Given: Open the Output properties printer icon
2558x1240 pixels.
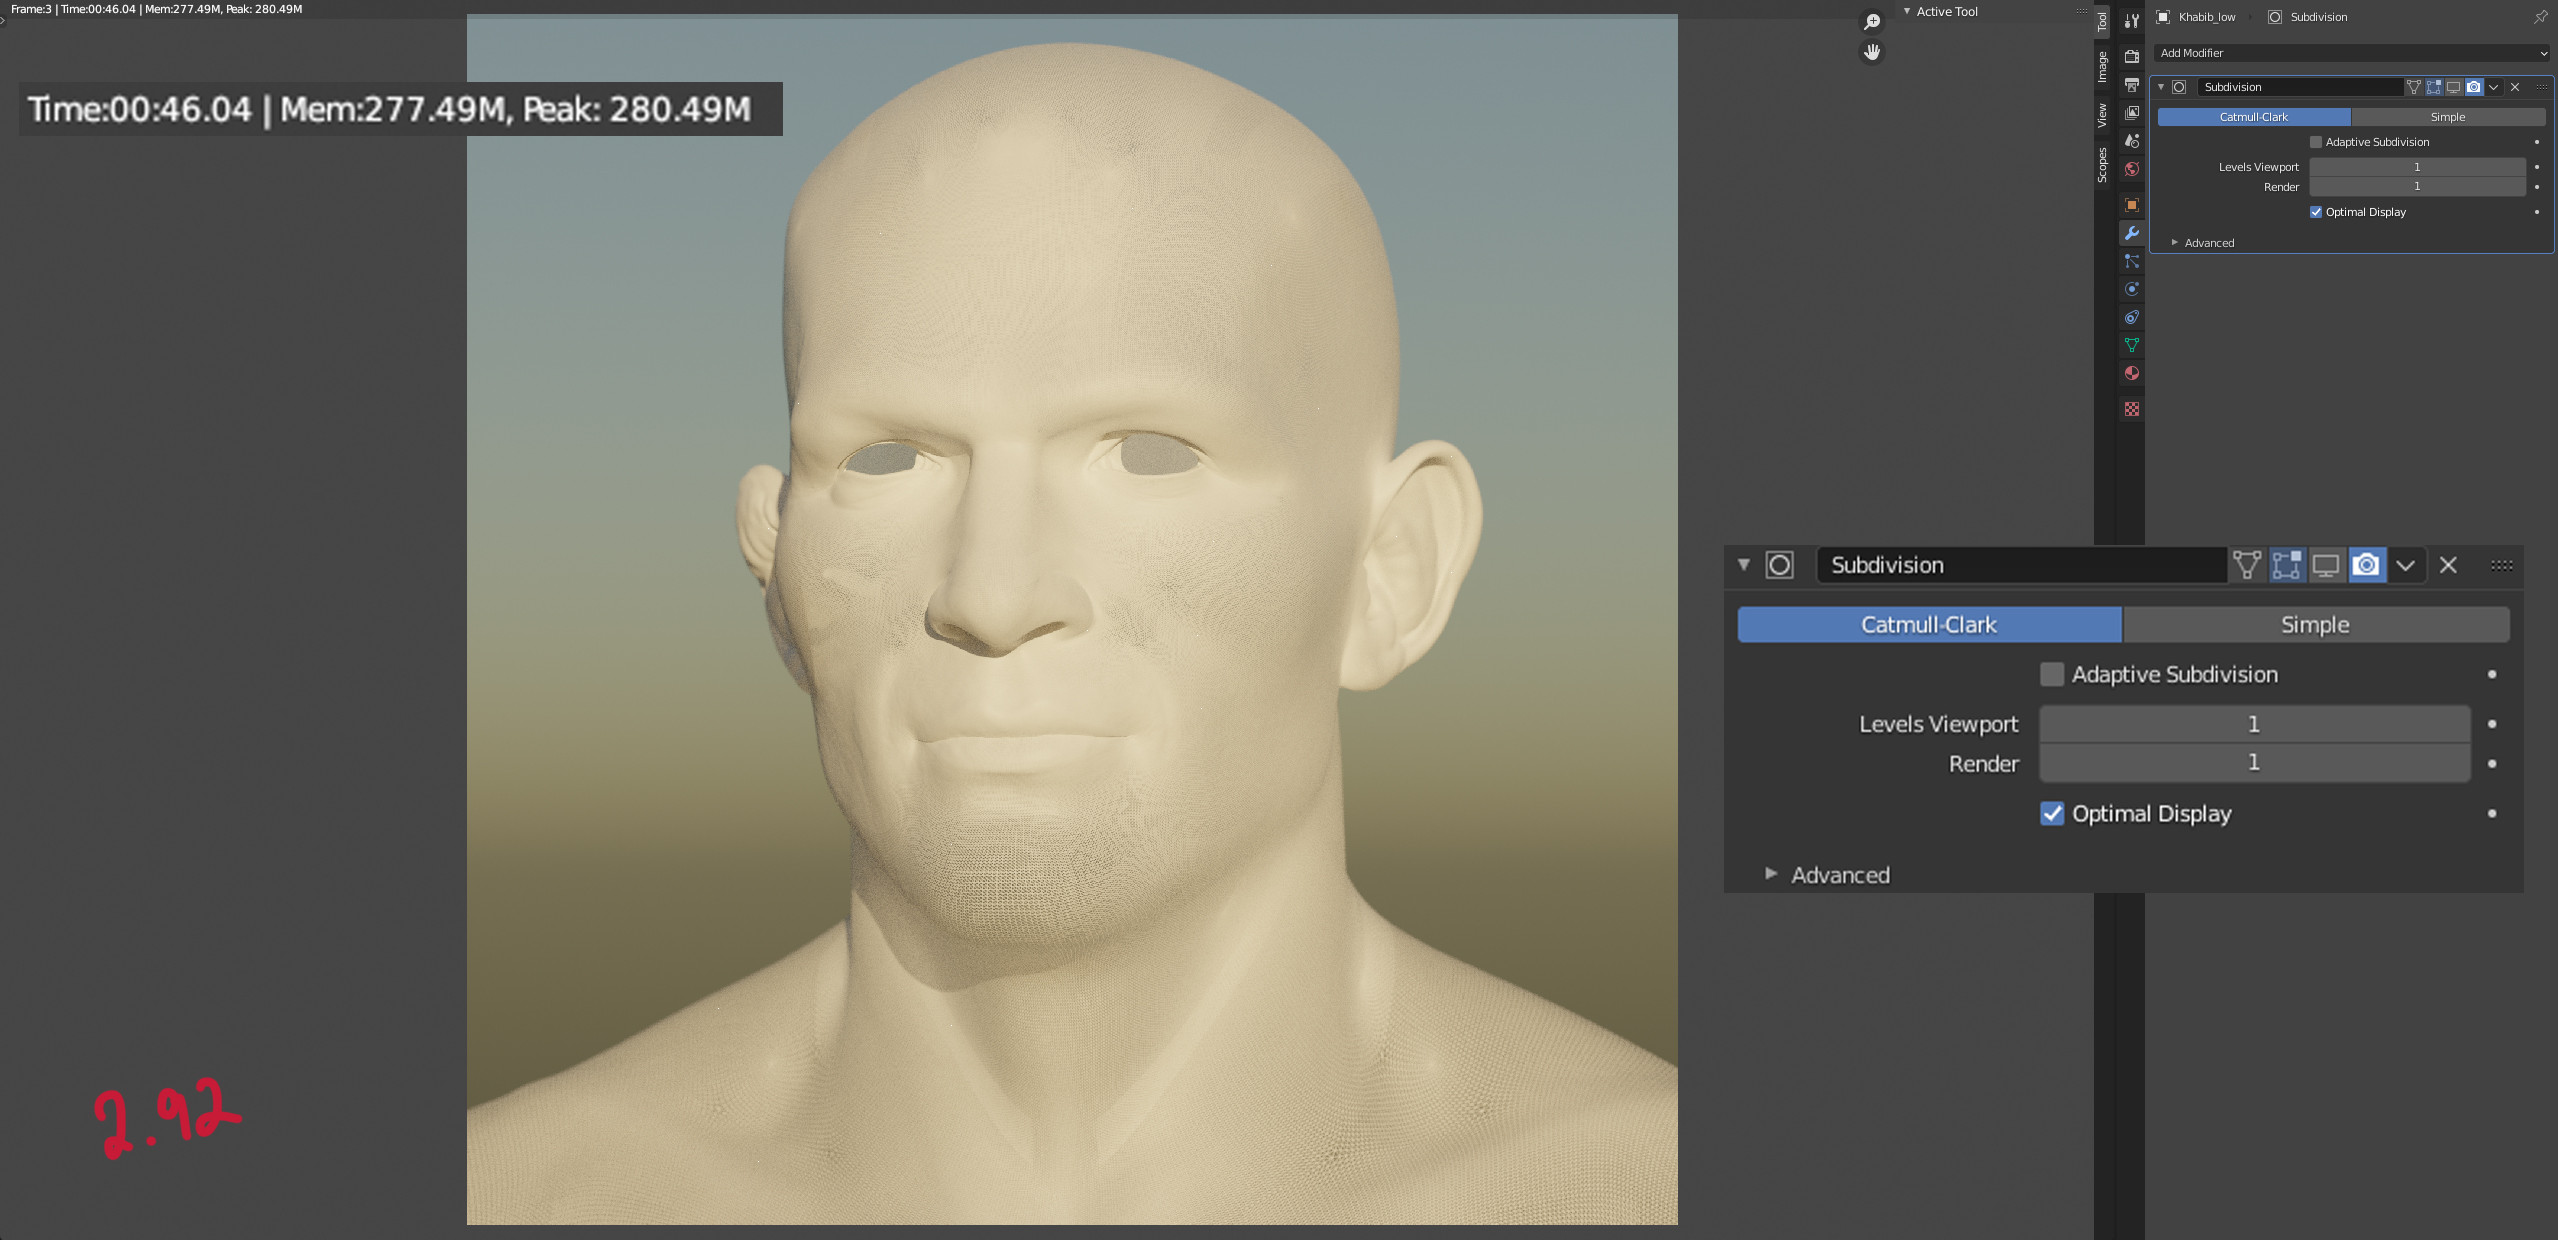Looking at the screenshot, I should (x=2131, y=85).
